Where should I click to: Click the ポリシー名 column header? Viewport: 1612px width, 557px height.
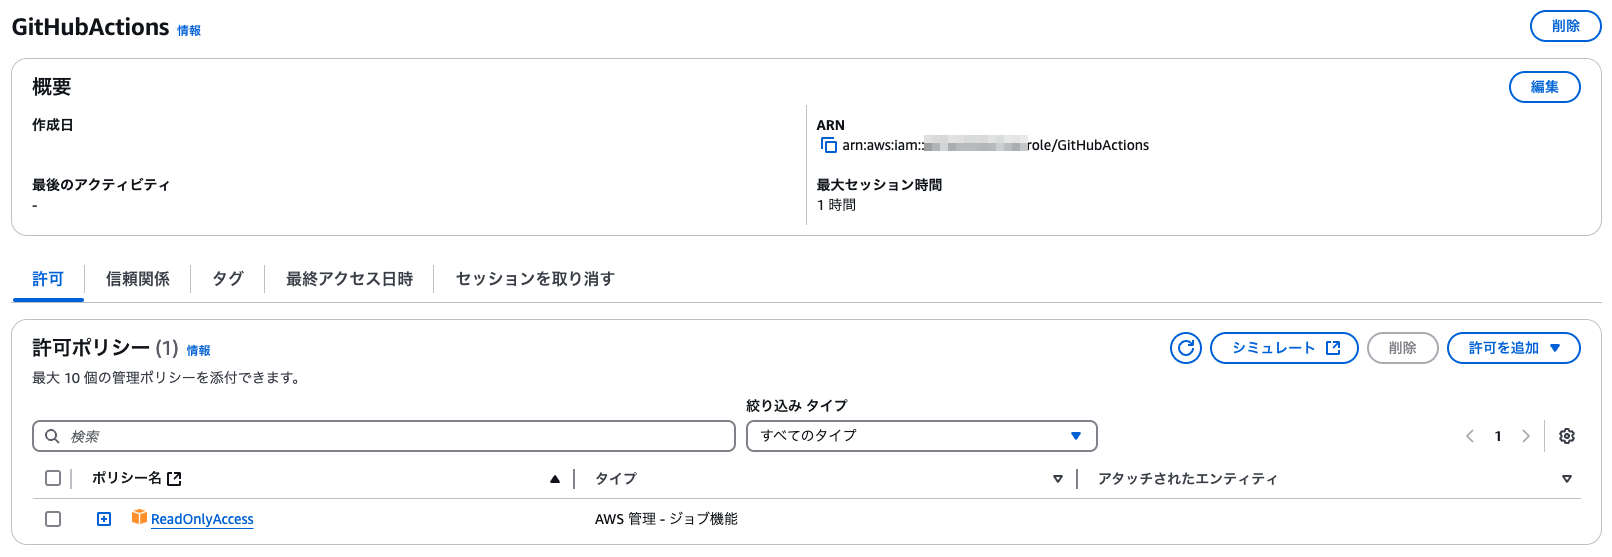[127, 478]
